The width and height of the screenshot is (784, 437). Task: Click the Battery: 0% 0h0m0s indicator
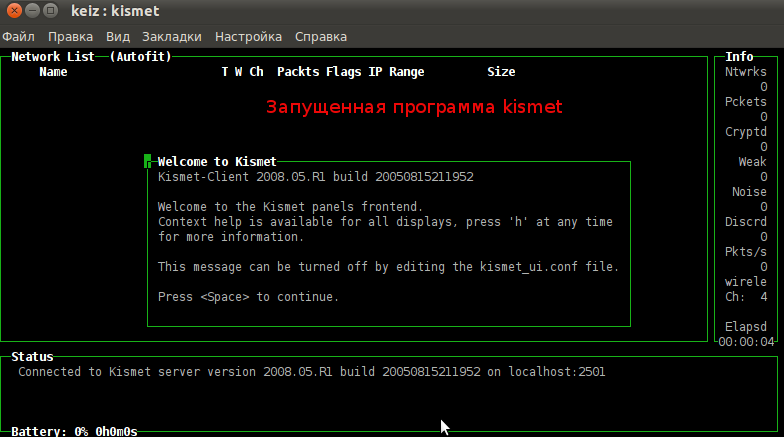point(74,431)
